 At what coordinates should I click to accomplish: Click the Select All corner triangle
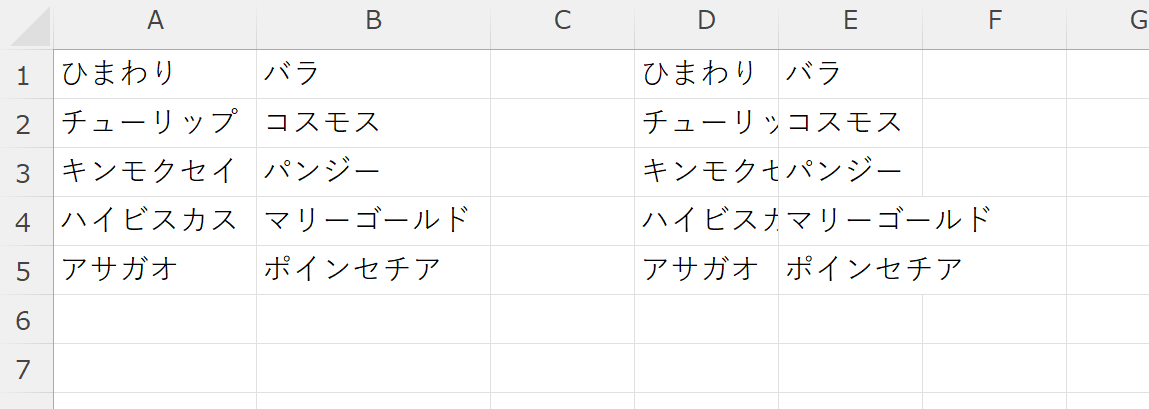(28, 28)
